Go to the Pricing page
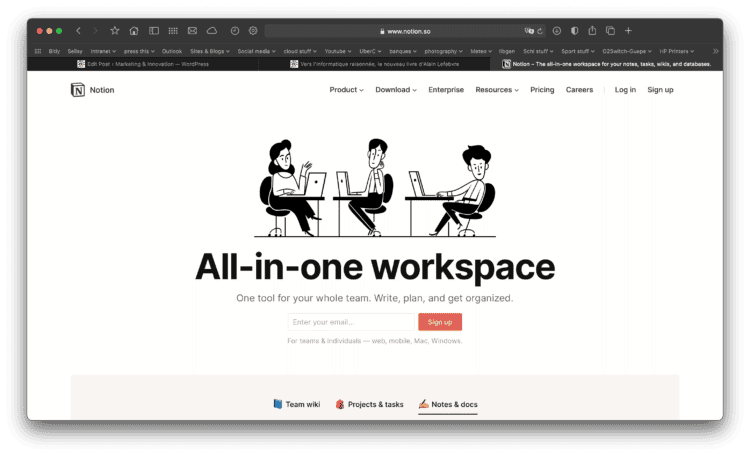The height and width of the screenshot is (456, 750). point(542,89)
